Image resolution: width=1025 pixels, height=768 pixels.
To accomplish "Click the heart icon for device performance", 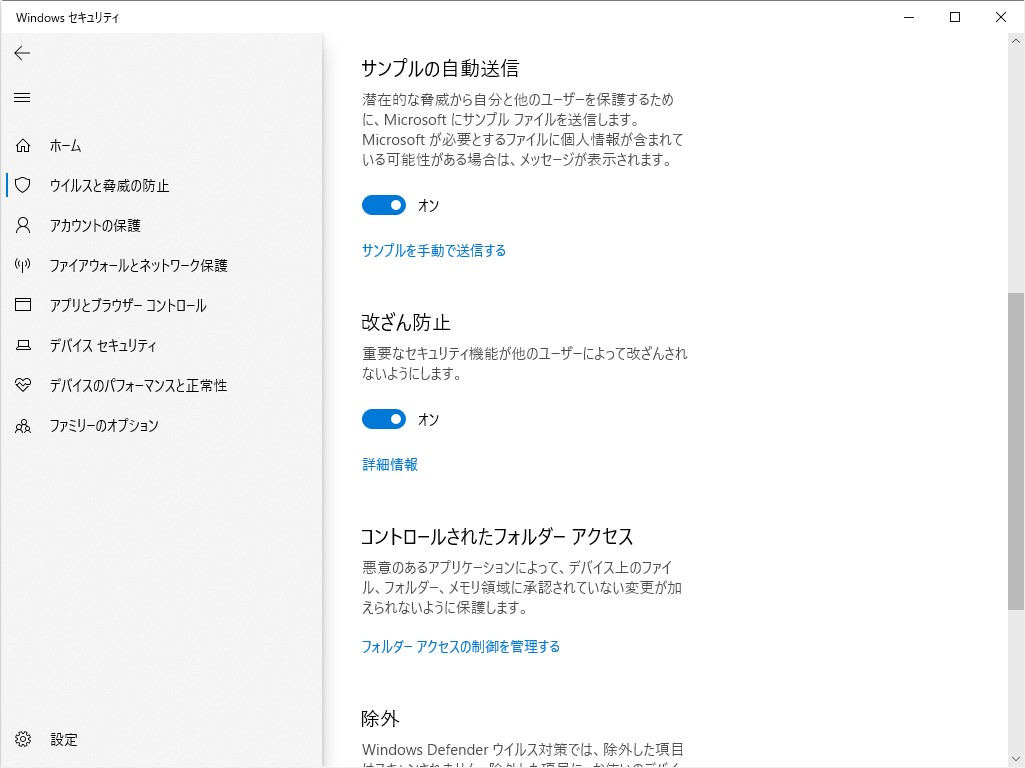I will coord(23,385).
